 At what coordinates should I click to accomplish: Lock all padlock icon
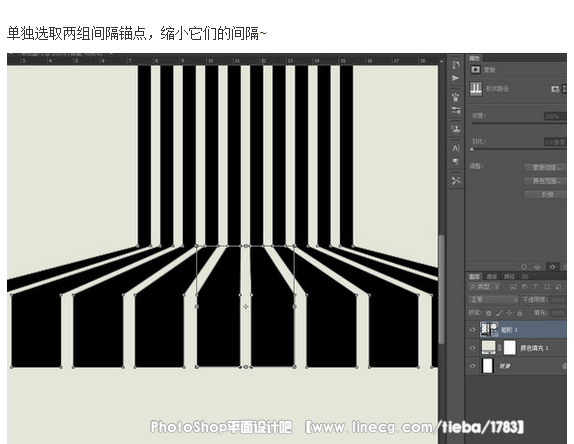coord(519,313)
